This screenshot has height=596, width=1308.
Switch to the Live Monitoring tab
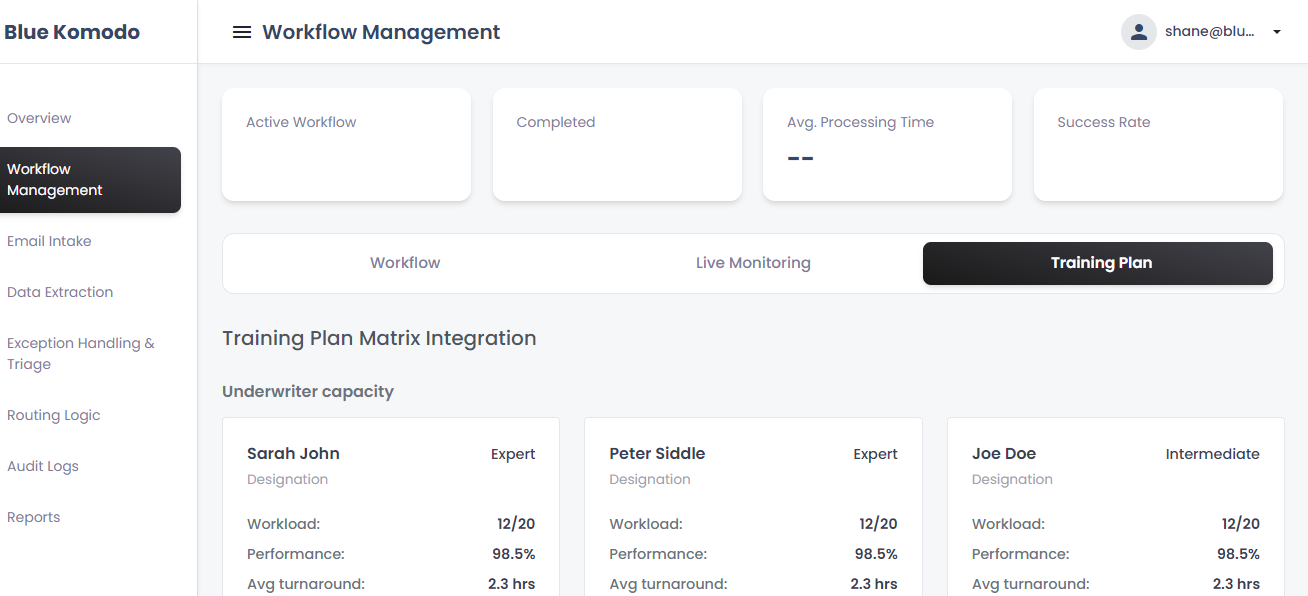click(753, 263)
